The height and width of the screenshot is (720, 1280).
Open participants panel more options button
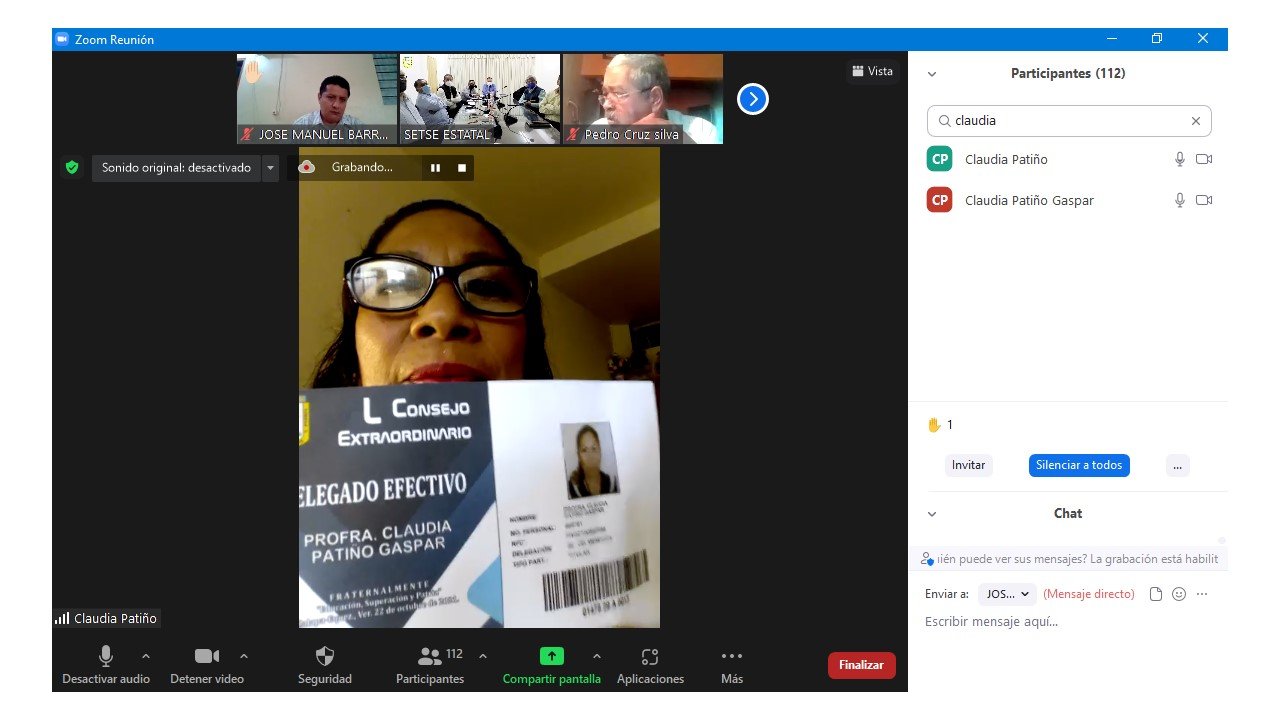1177,465
